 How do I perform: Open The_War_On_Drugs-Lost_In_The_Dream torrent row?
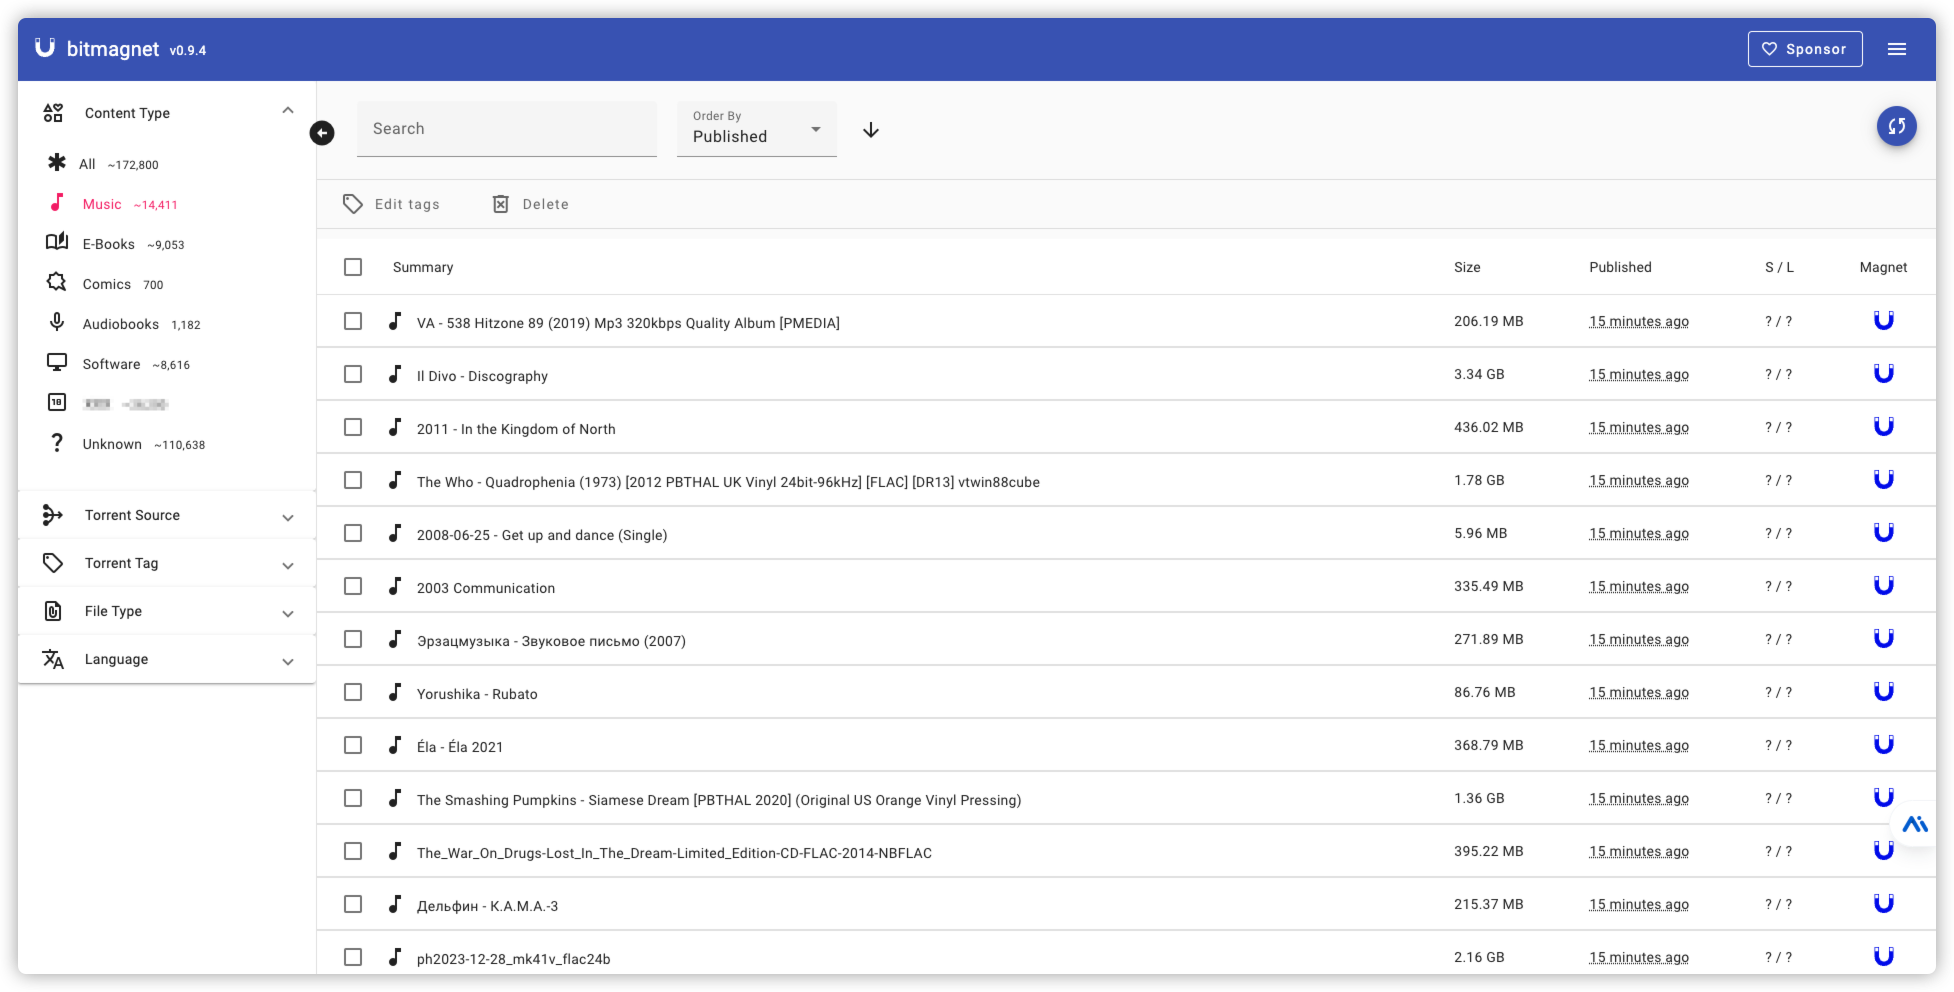(x=1126, y=851)
